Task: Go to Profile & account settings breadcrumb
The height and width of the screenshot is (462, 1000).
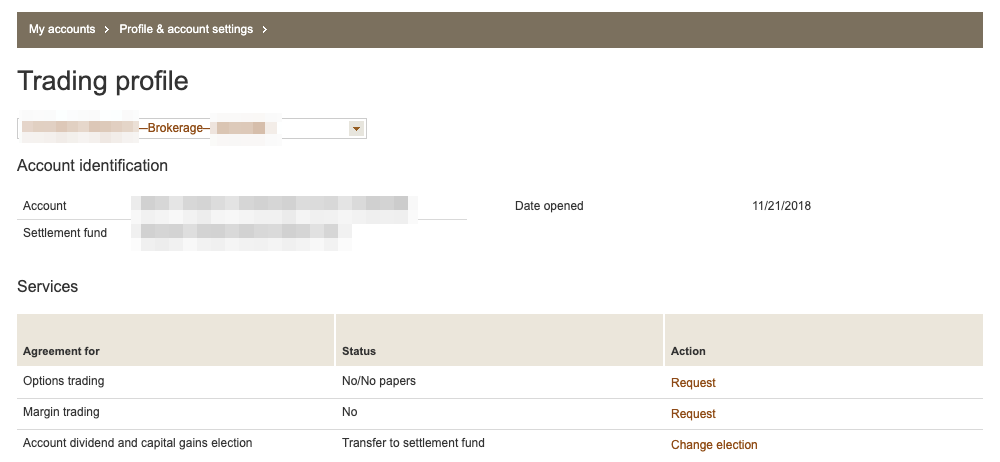Action: 186,29
